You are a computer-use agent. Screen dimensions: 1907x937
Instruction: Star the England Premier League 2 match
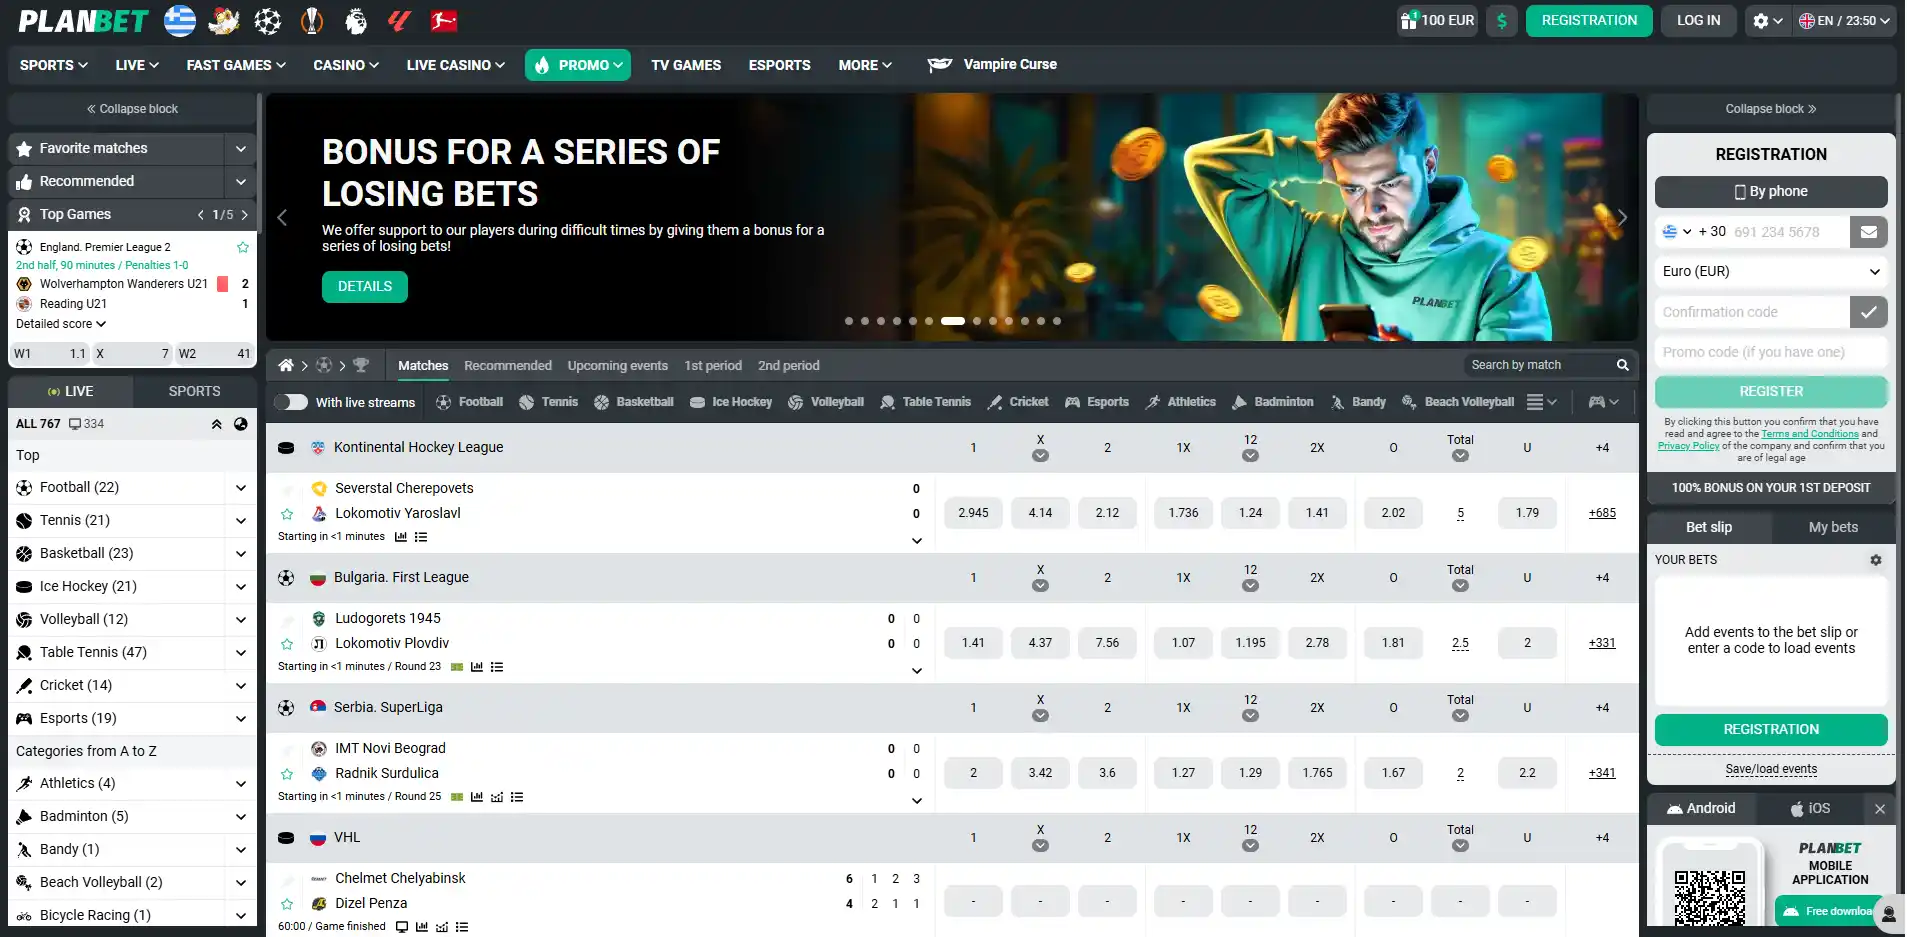[242, 247]
